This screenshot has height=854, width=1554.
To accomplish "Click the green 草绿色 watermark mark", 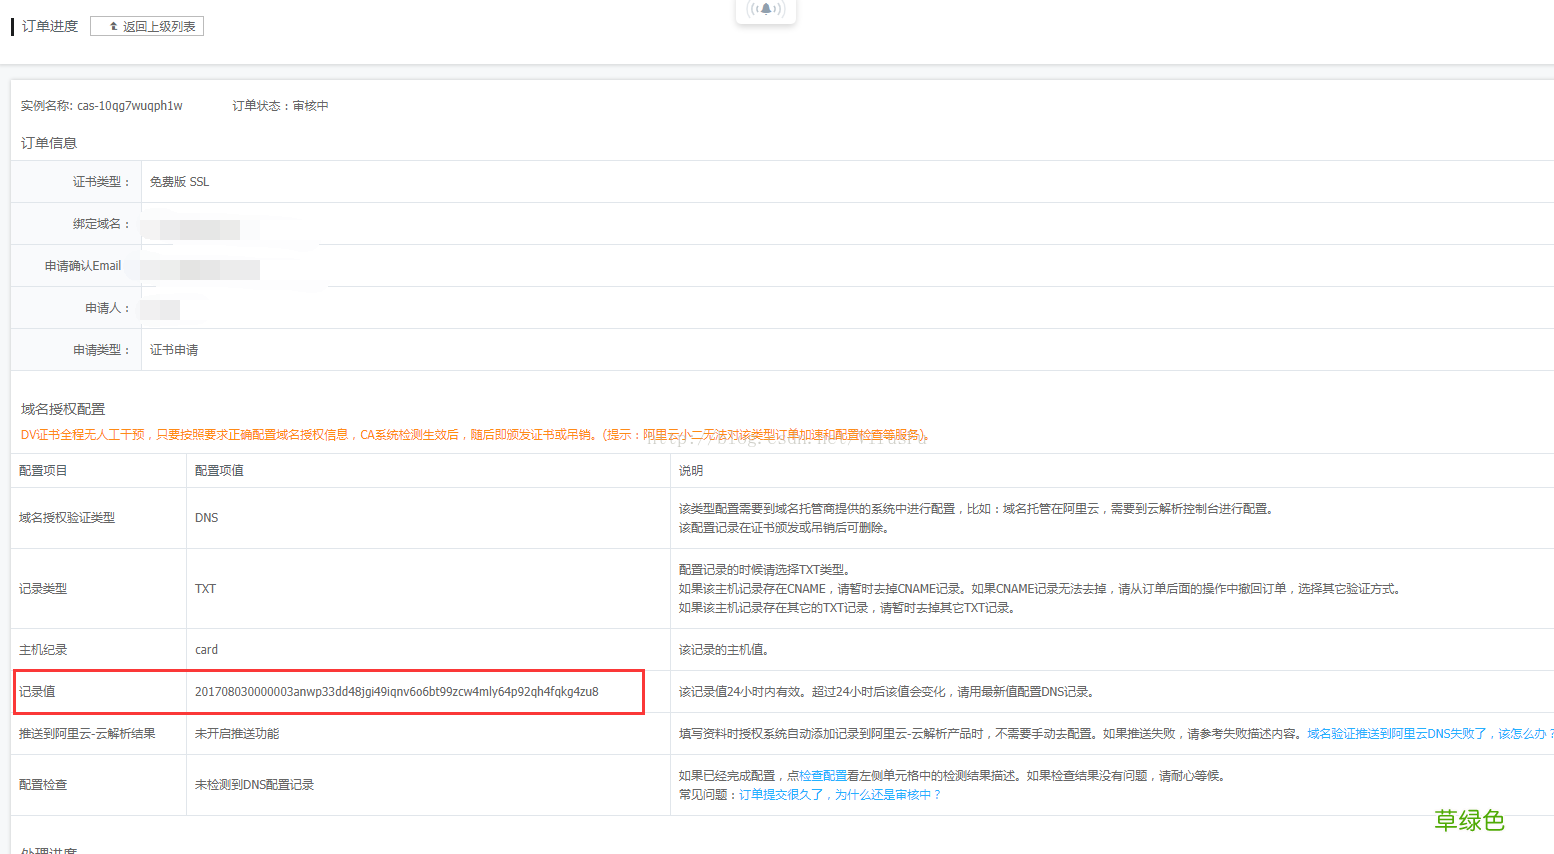I will pyautogui.click(x=1471, y=821).
